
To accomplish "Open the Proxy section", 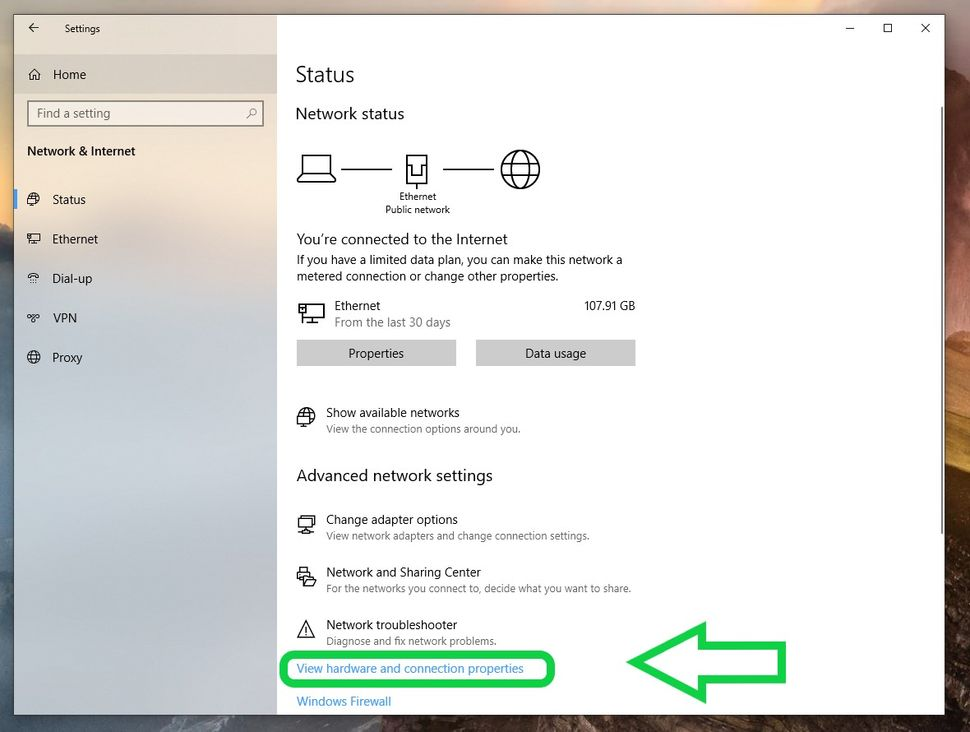I will (145, 357).
